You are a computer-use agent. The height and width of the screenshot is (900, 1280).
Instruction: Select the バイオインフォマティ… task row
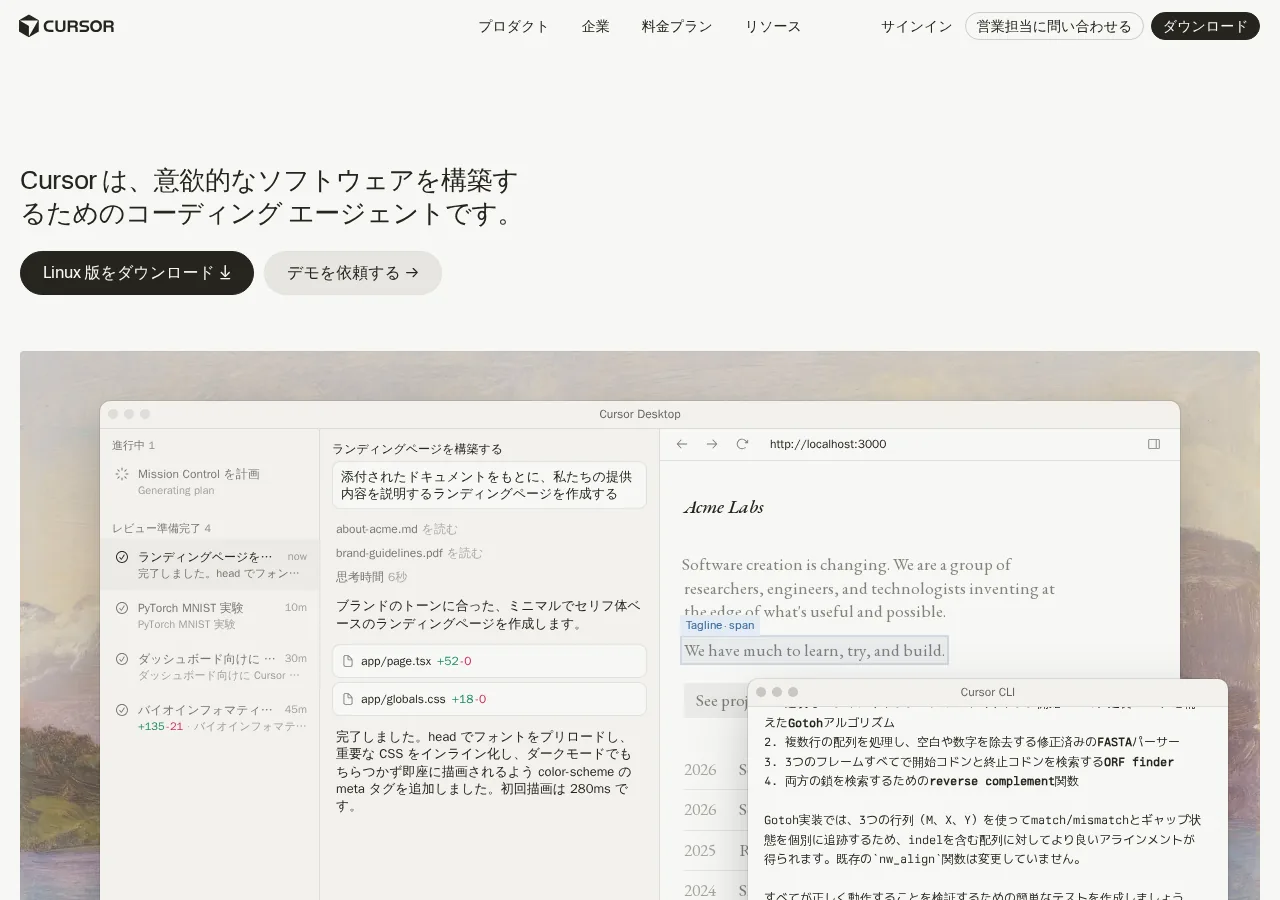point(210,717)
